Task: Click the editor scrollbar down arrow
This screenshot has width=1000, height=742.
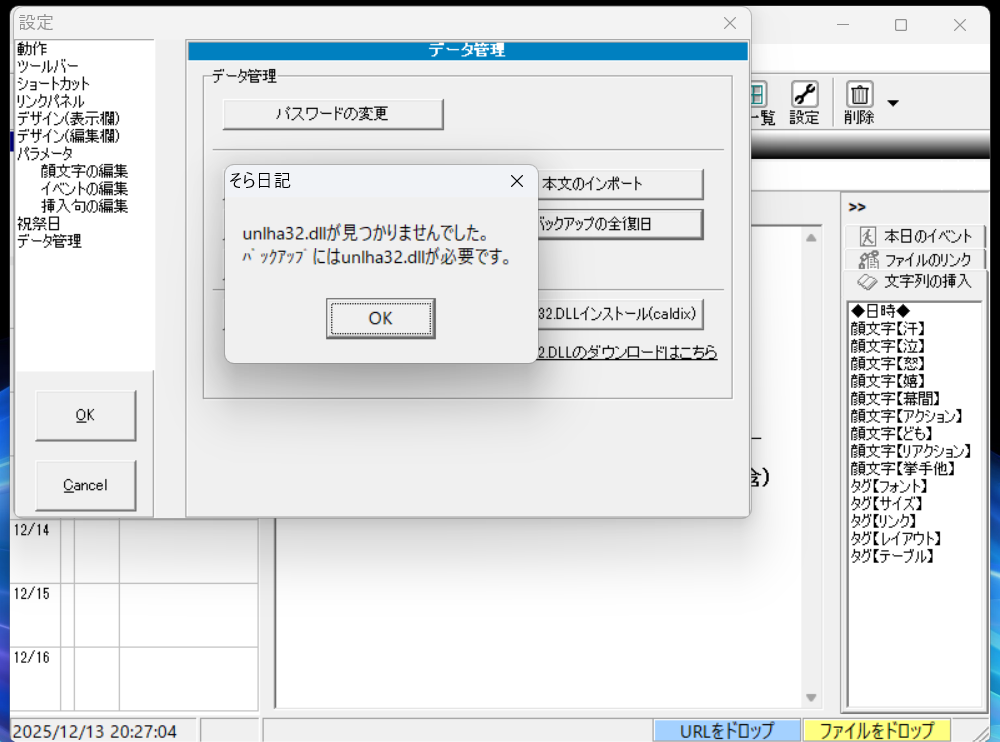Action: coord(811,698)
